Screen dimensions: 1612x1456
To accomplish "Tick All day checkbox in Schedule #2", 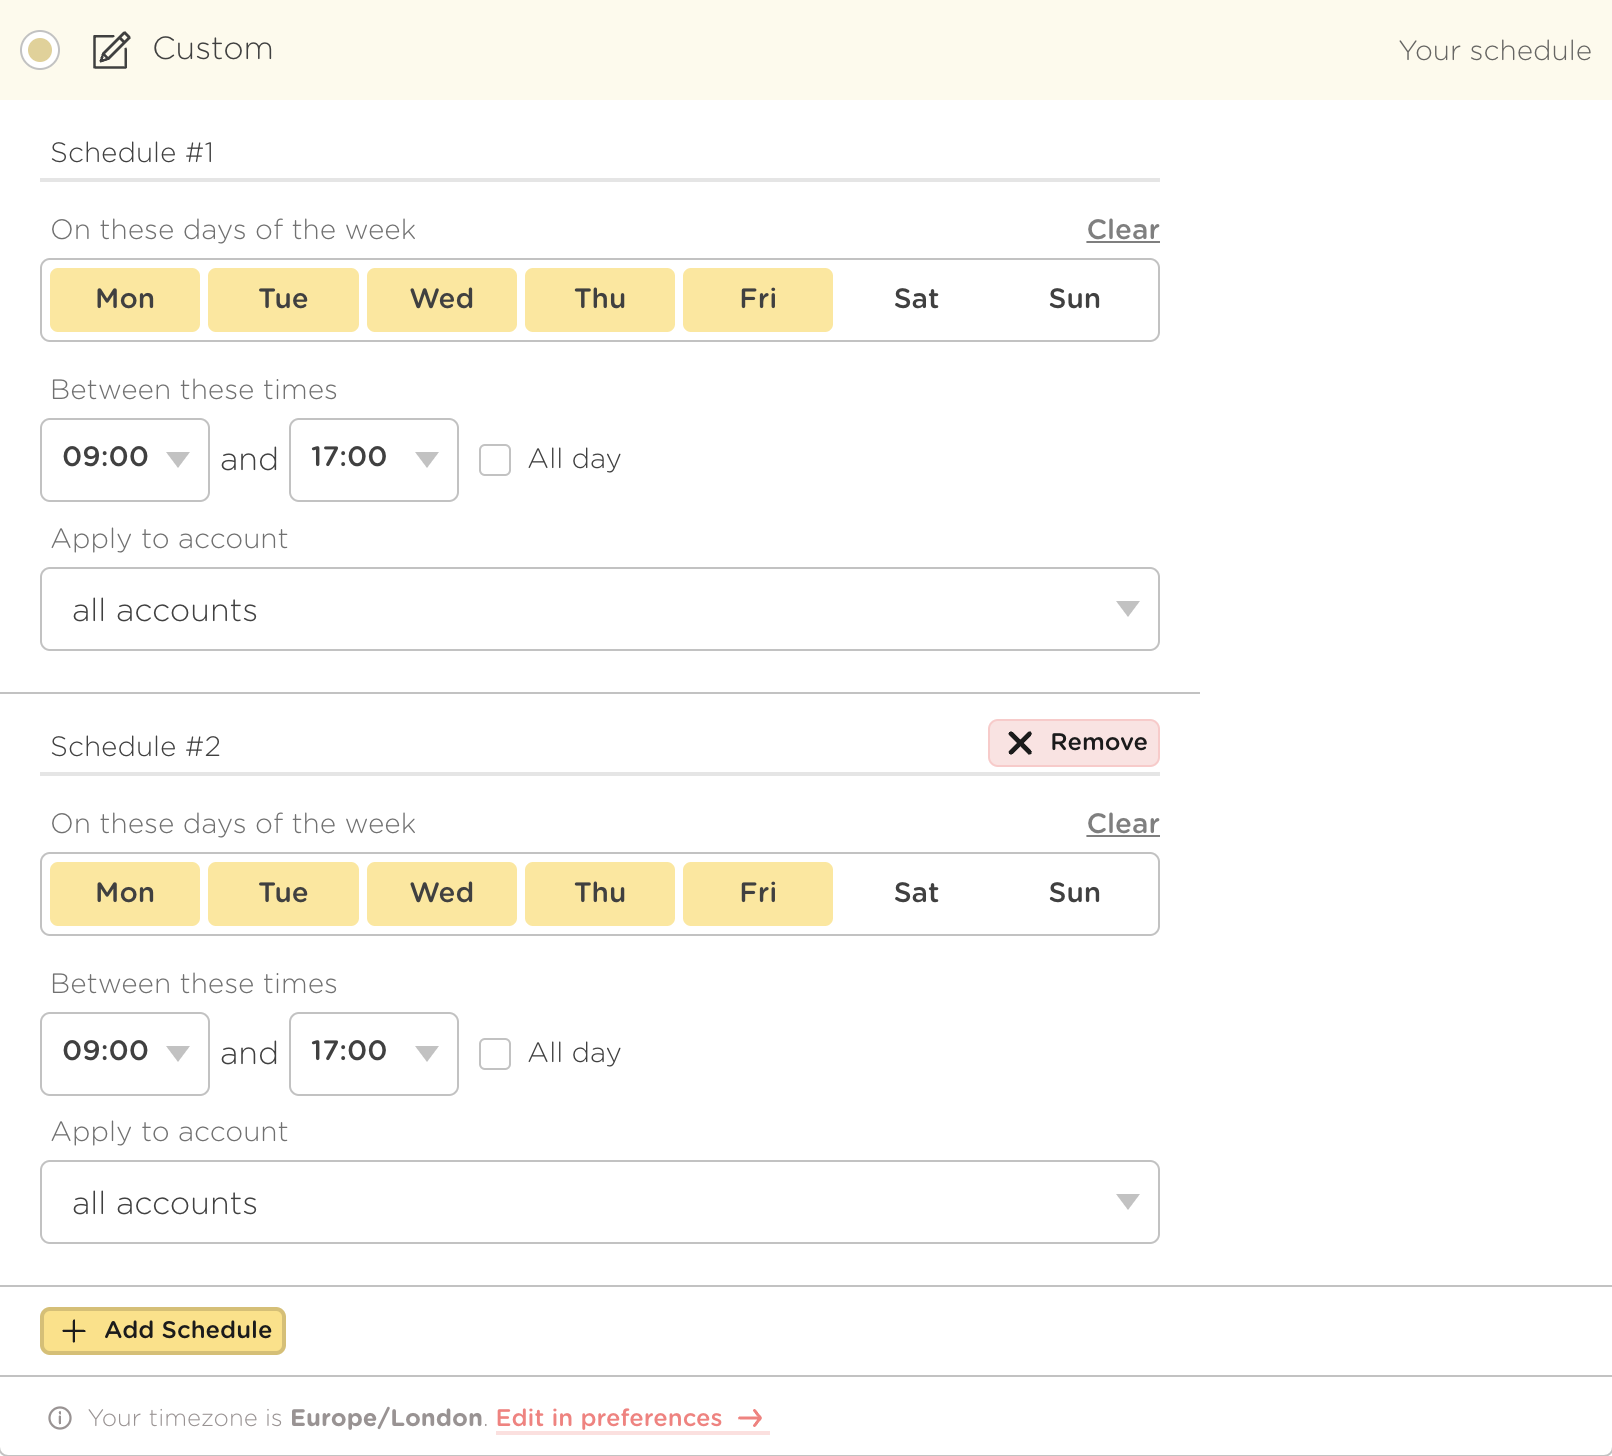I will click(495, 1054).
